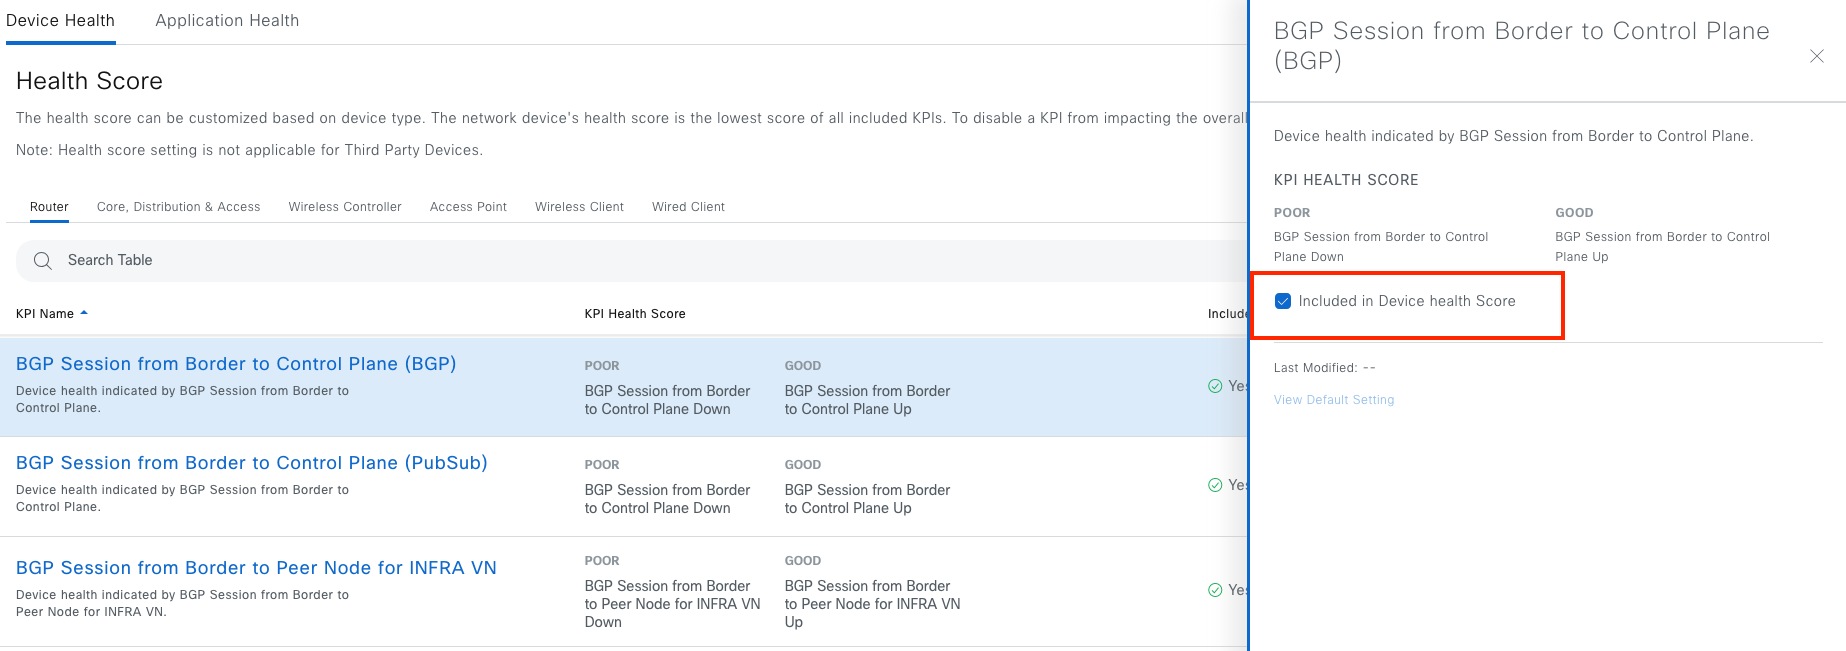Click the KPI Name sort arrow

point(84,313)
